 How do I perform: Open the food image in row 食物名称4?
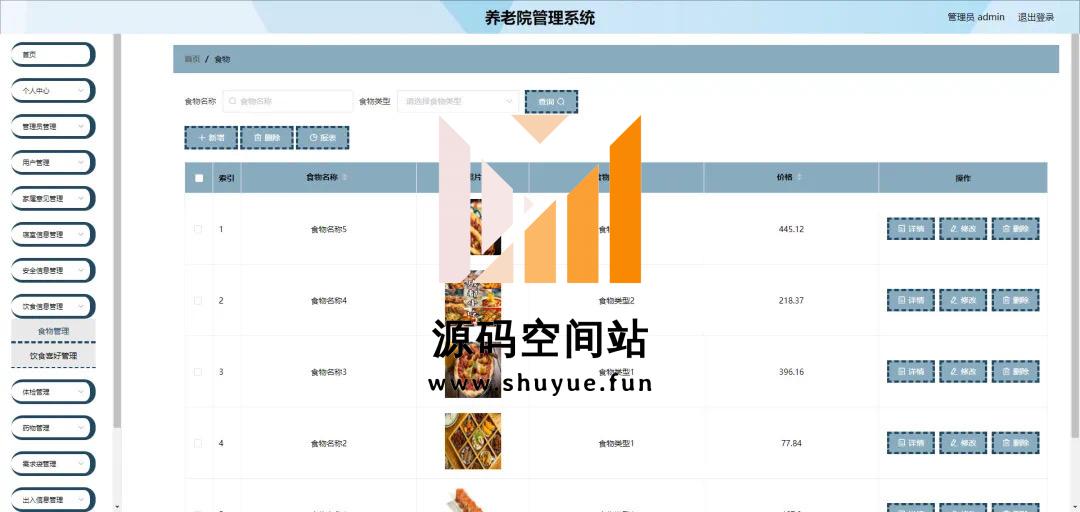pos(473,300)
